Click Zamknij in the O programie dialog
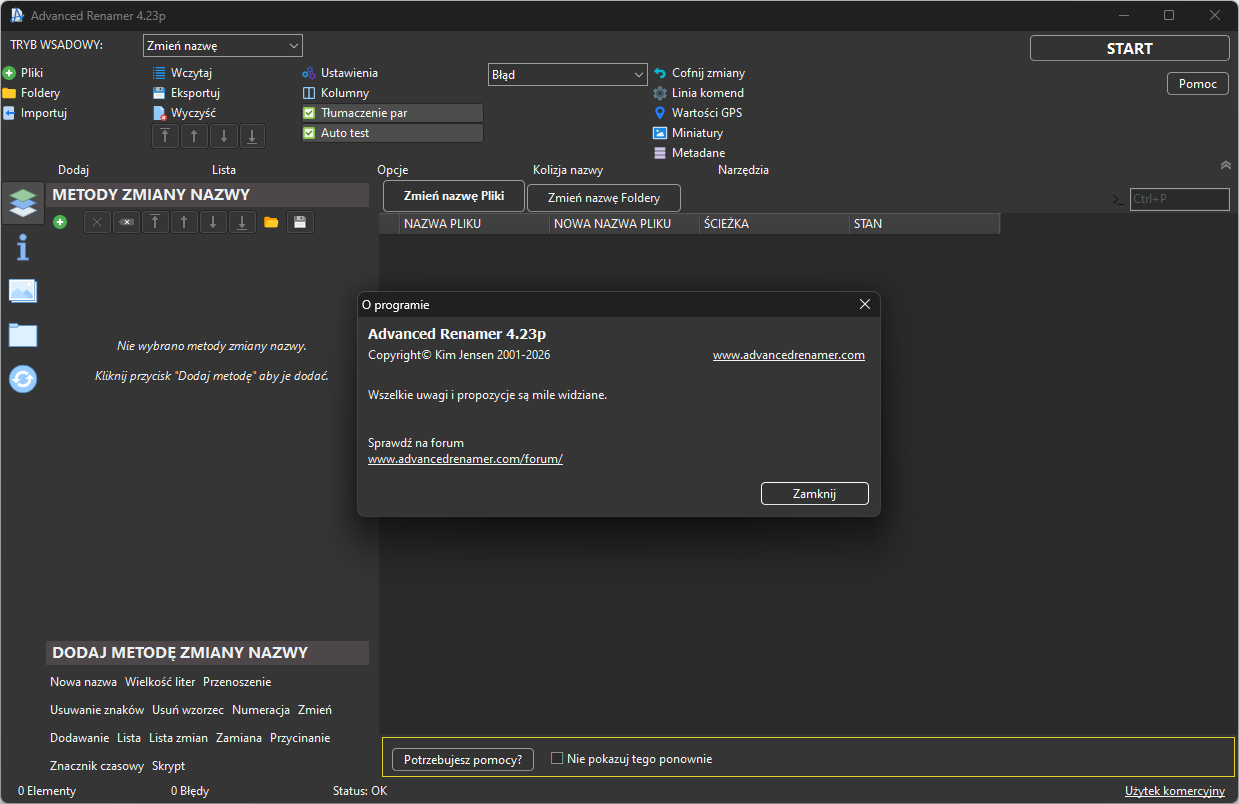The height and width of the screenshot is (804, 1239). (815, 494)
